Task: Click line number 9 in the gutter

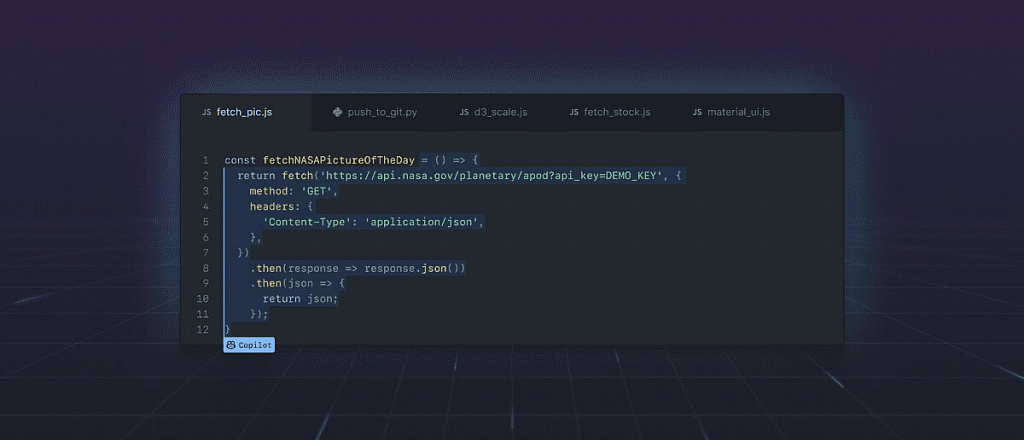Action: pos(206,283)
